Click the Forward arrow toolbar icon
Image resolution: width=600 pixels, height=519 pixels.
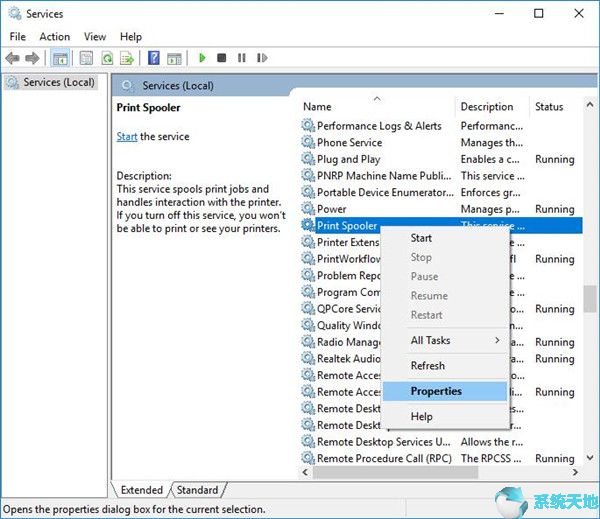(x=32, y=58)
